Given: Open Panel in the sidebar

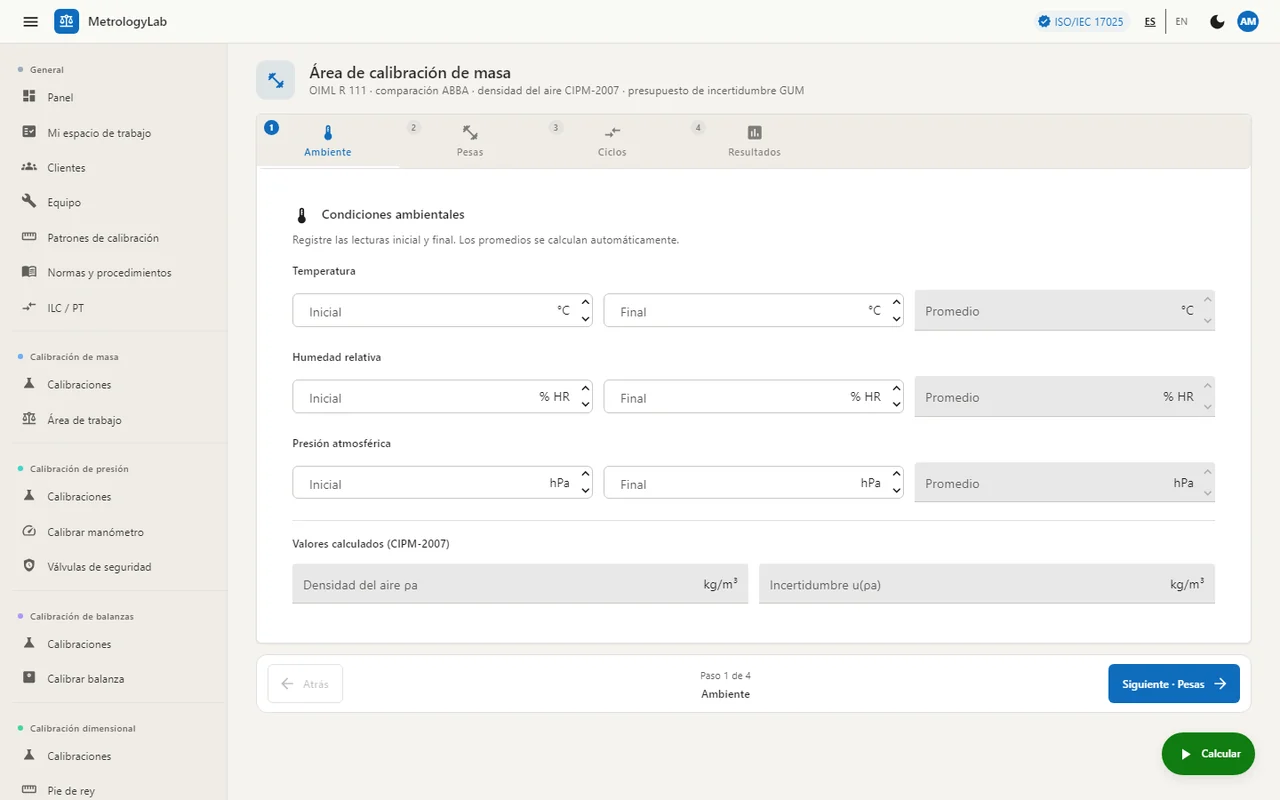Looking at the screenshot, I should [x=113, y=97].
